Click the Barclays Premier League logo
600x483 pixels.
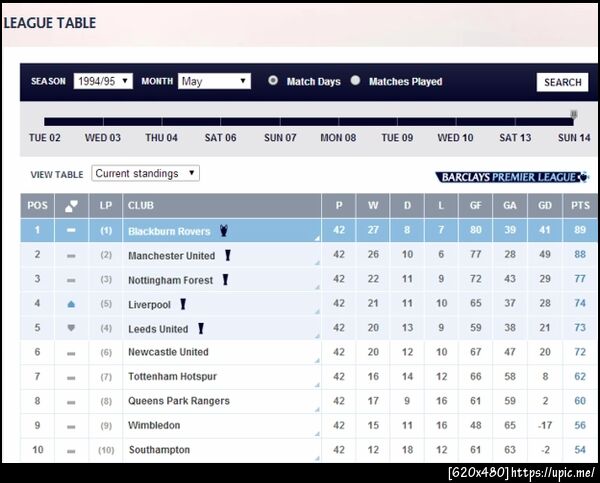511,177
